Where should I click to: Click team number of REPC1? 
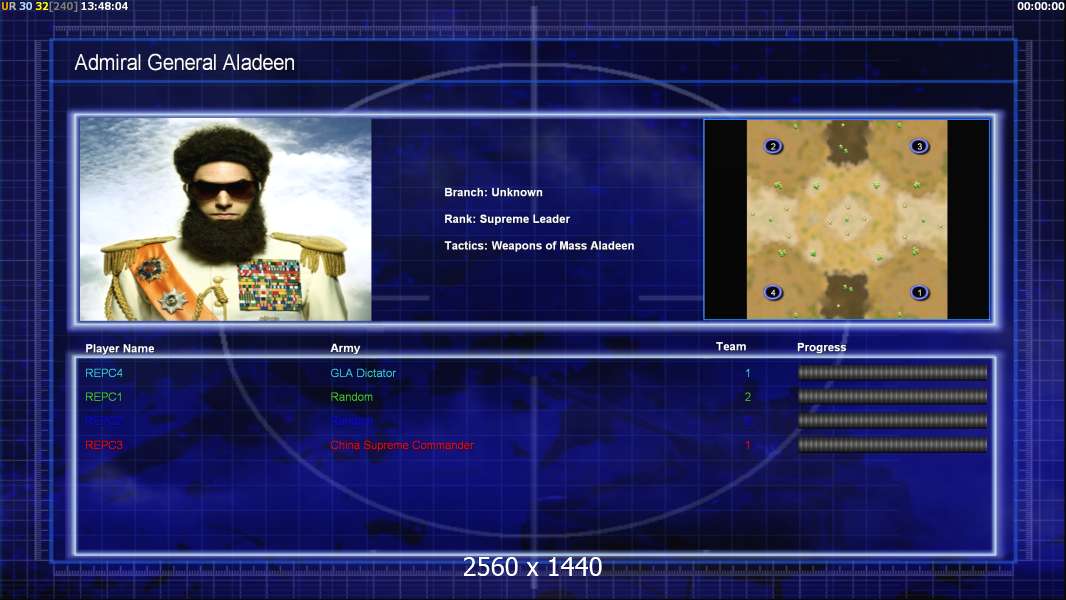pyautogui.click(x=747, y=397)
